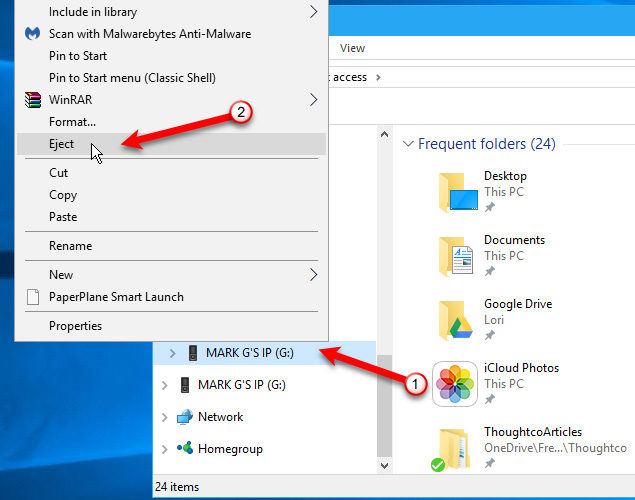Open the Desktop folder icon
The width and height of the screenshot is (635, 500).
pos(456,192)
